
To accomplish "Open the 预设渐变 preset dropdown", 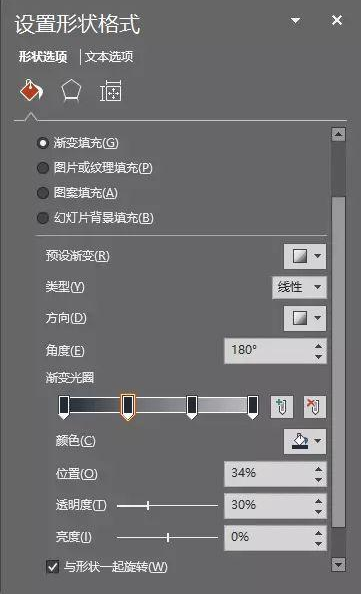I will point(305,256).
